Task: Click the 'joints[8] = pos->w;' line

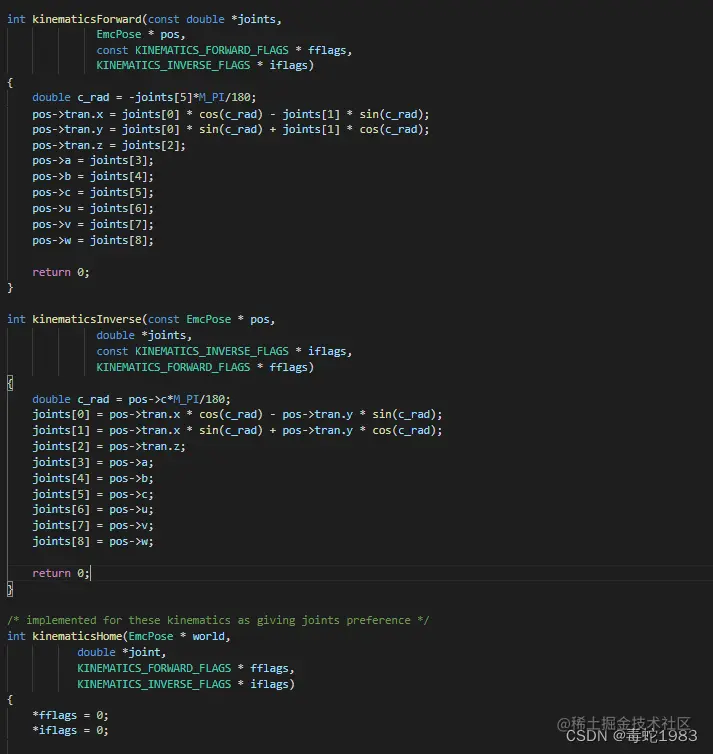Action: (x=93, y=541)
